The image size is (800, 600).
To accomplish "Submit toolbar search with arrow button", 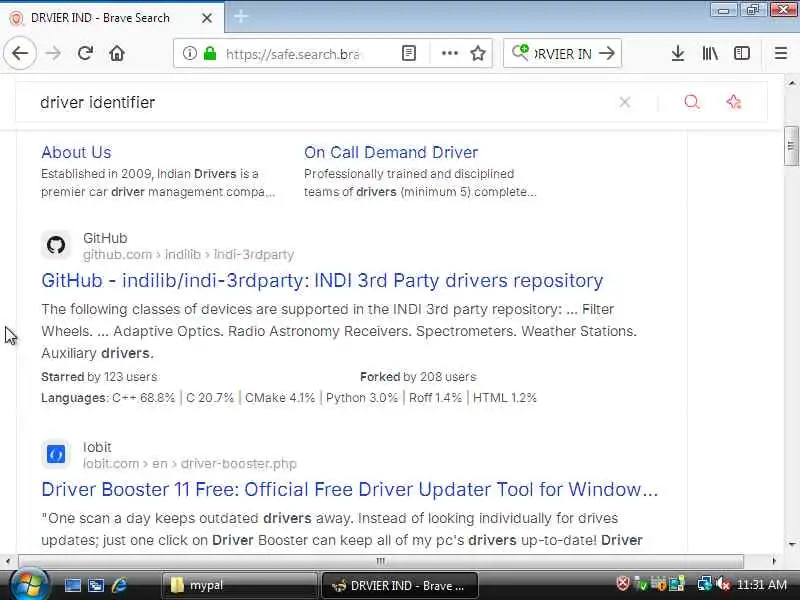I will pos(607,53).
